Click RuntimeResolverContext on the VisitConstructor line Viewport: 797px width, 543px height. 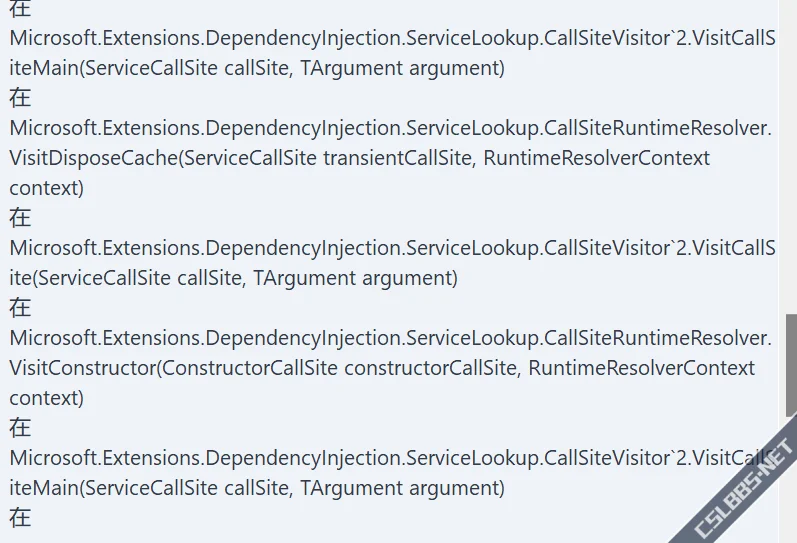pos(641,368)
